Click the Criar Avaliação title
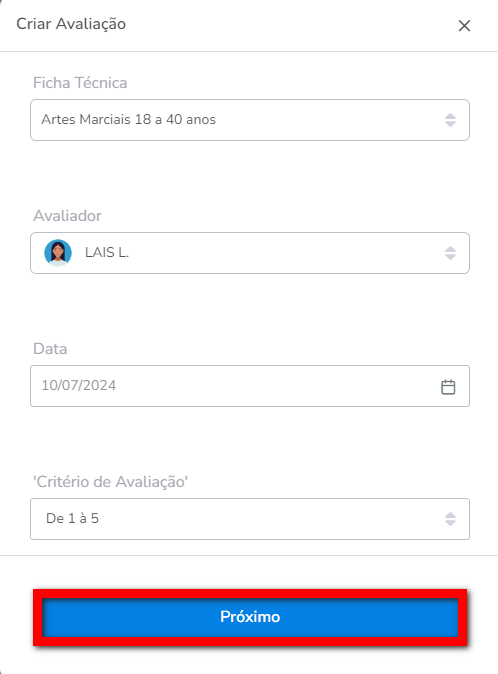The height and width of the screenshot is (674, 498). pos(71,24)
